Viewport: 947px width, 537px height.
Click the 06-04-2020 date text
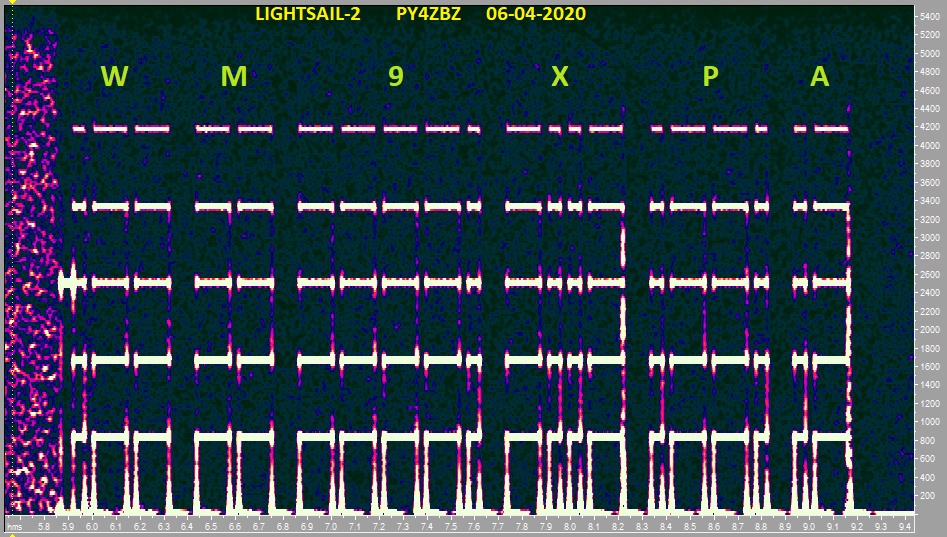(536, 14)
